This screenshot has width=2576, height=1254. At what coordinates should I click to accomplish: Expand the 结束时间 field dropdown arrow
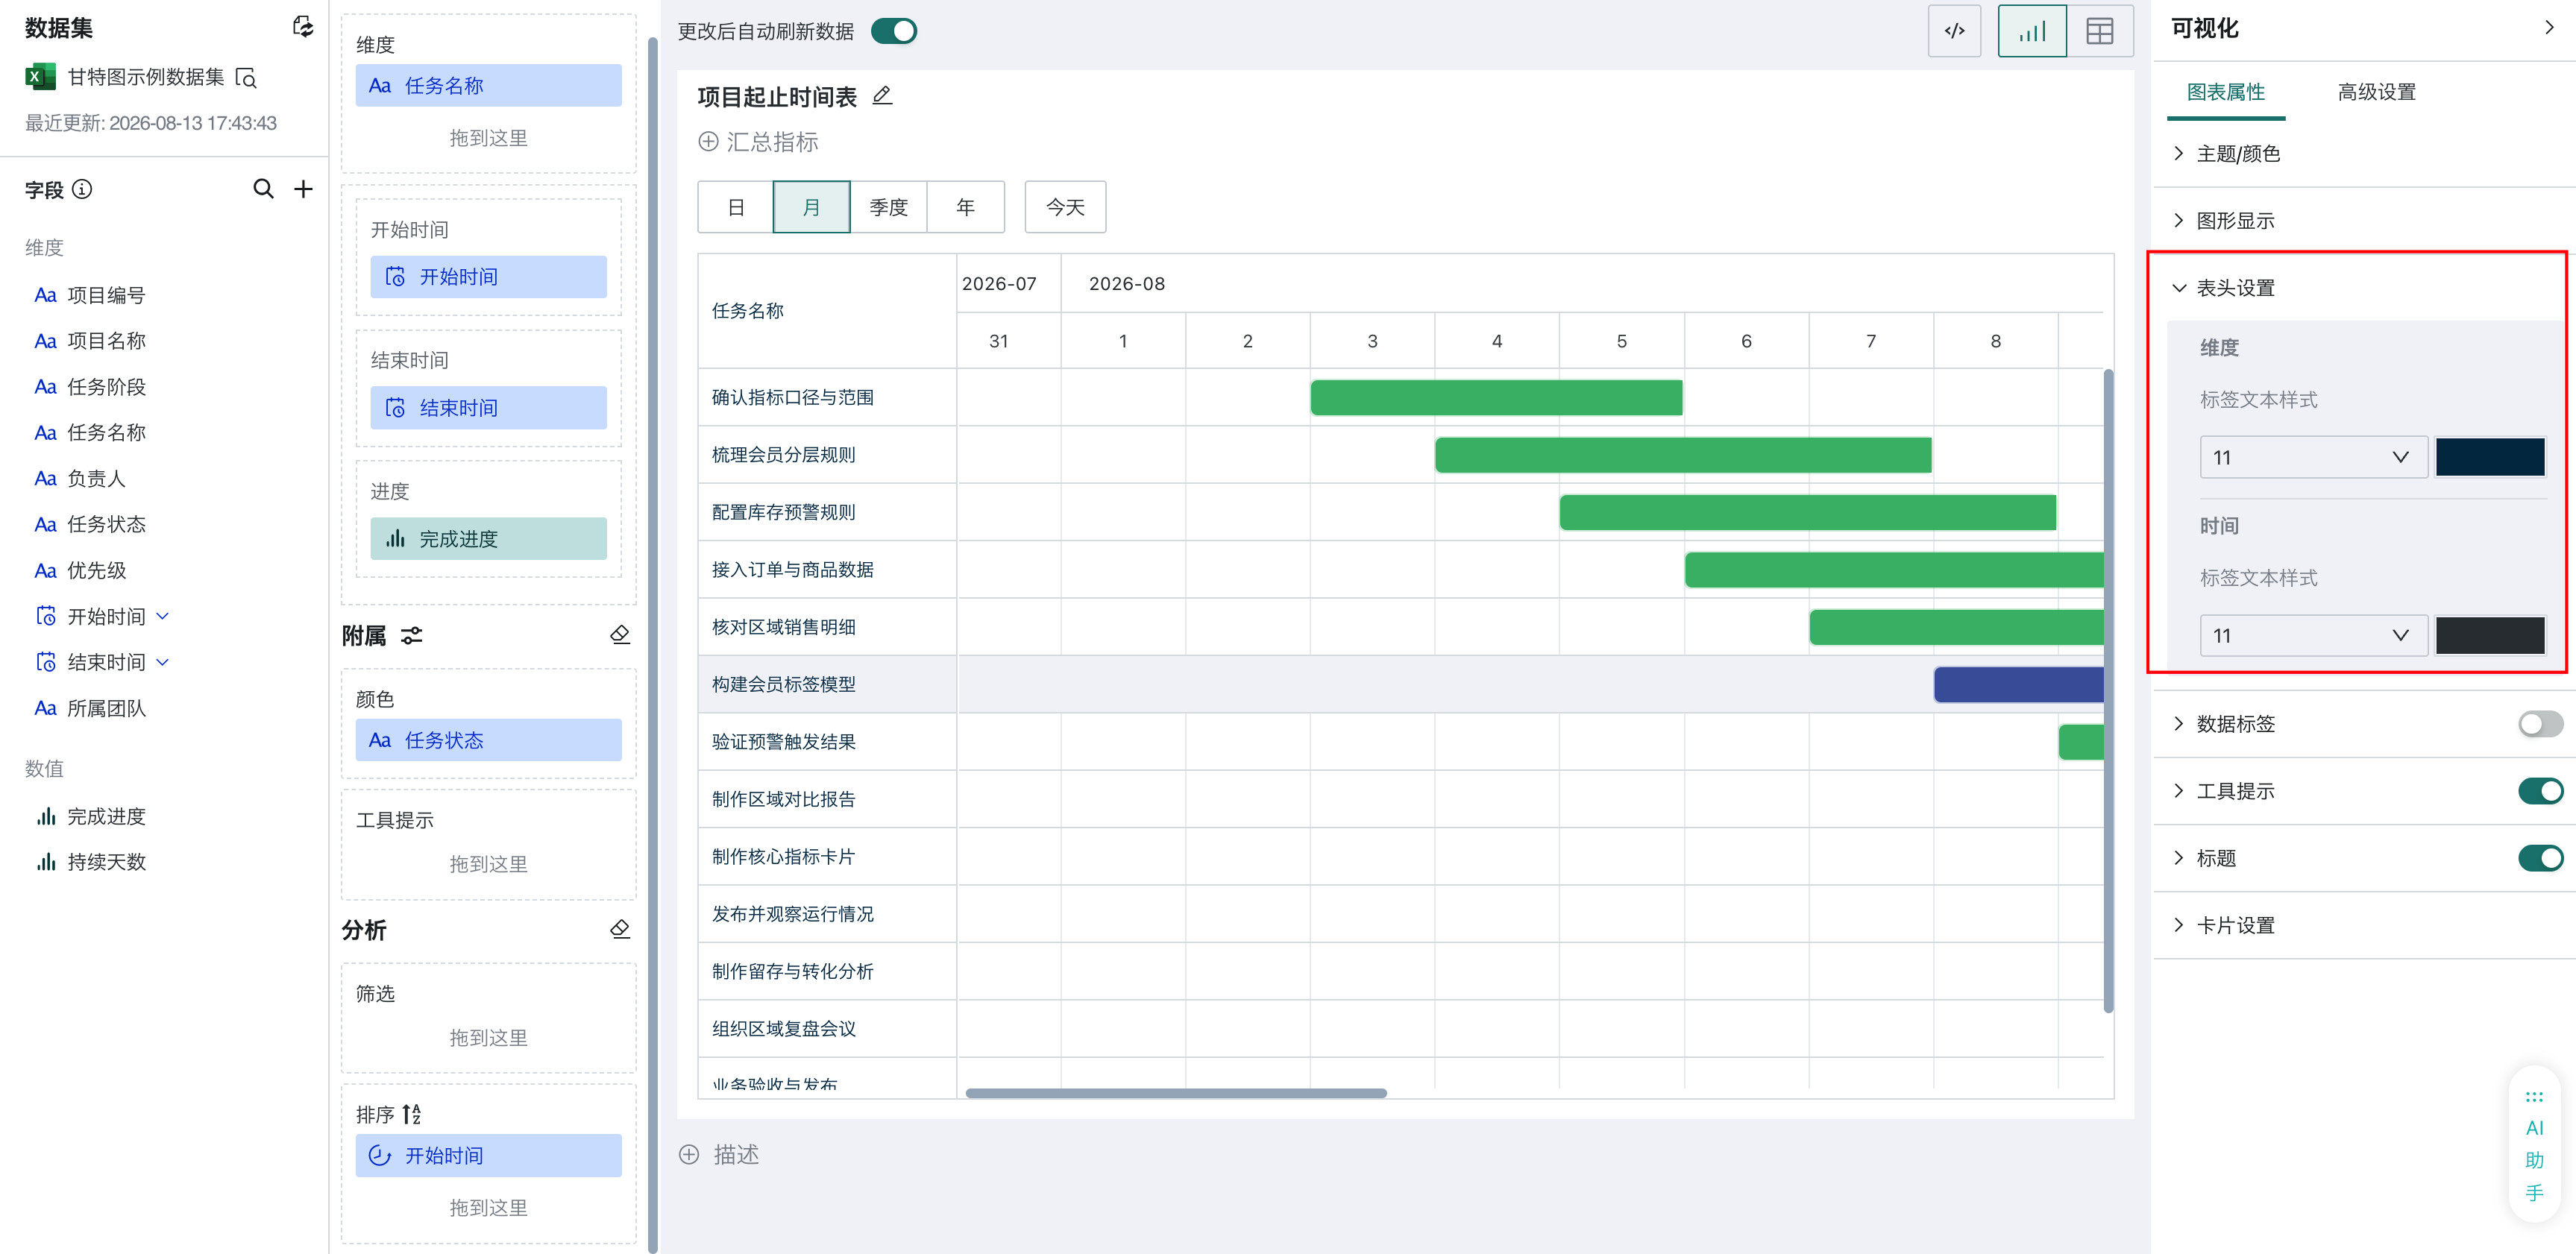(163, 661)
